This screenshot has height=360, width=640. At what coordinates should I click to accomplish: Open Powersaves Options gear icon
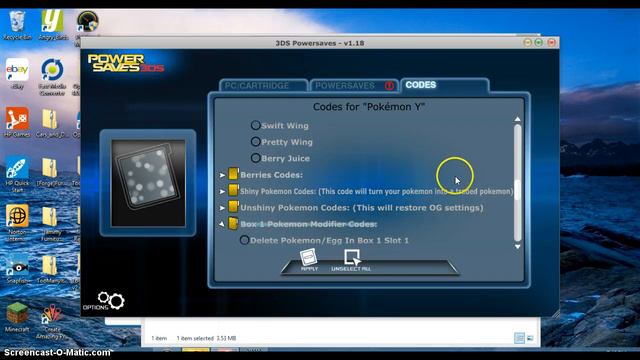point(110,301)
